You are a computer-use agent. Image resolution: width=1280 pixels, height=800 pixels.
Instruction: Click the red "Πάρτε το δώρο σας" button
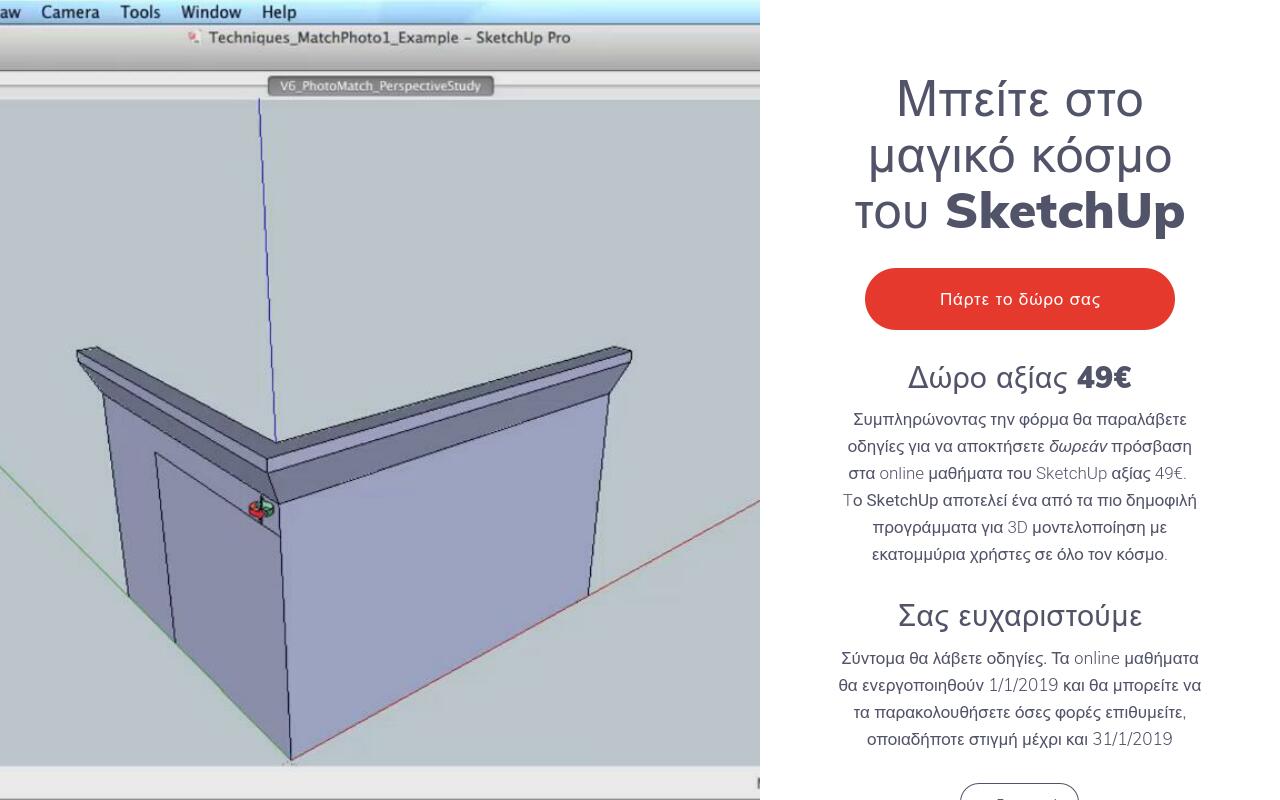[1019, 299]
